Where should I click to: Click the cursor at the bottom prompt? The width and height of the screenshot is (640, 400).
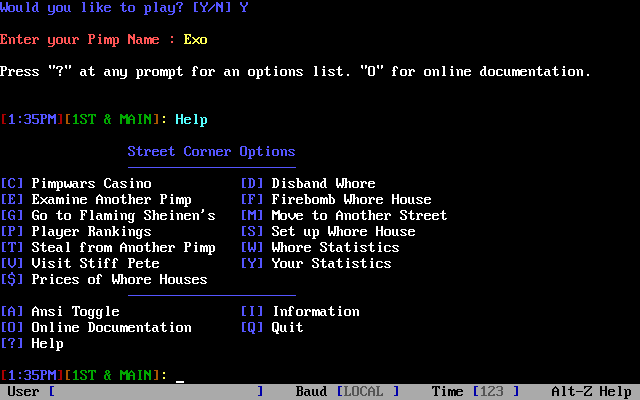pyautogui.click(x=180, y=381)
